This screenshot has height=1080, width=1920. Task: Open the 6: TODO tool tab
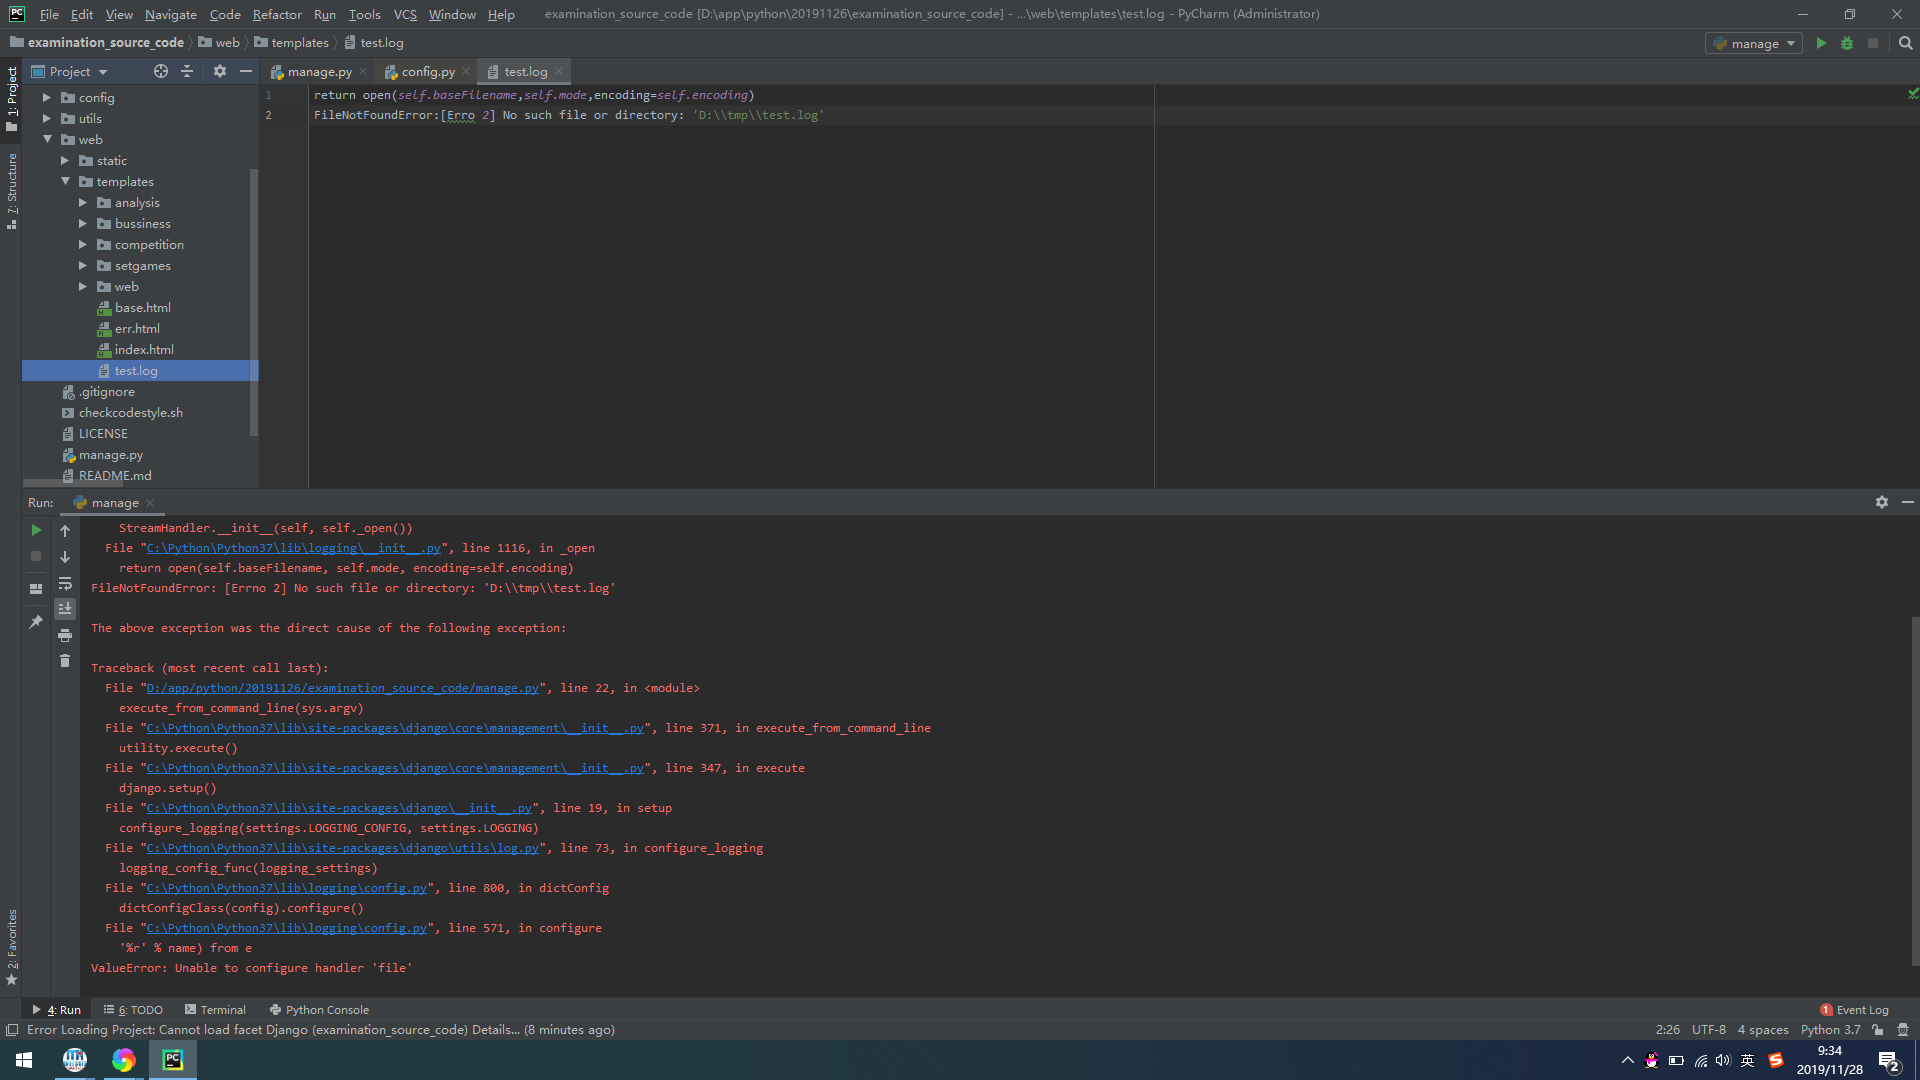133,1009
